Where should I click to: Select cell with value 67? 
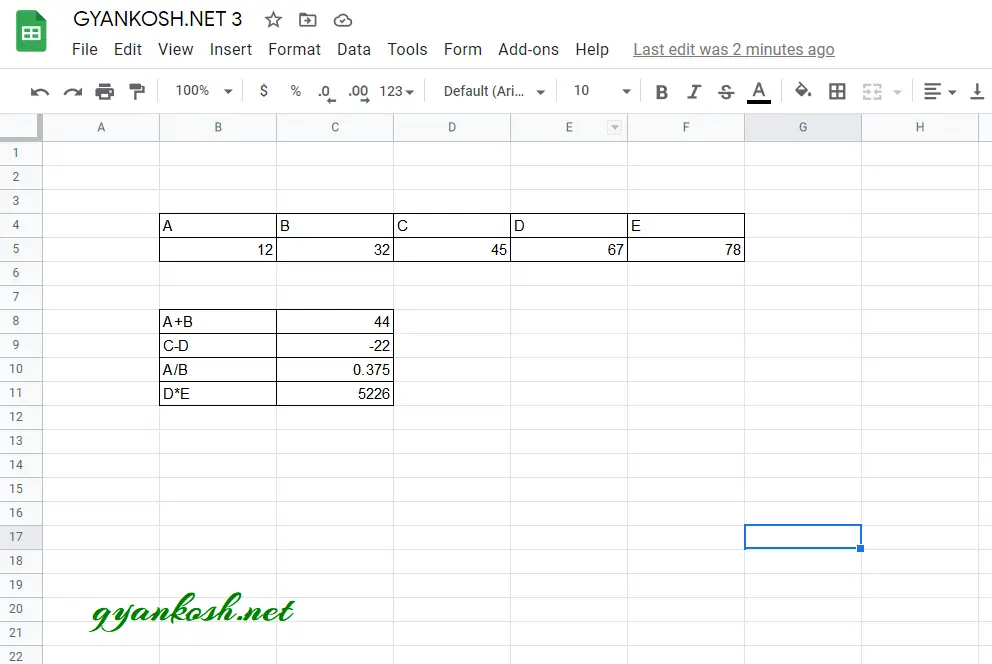569,249
